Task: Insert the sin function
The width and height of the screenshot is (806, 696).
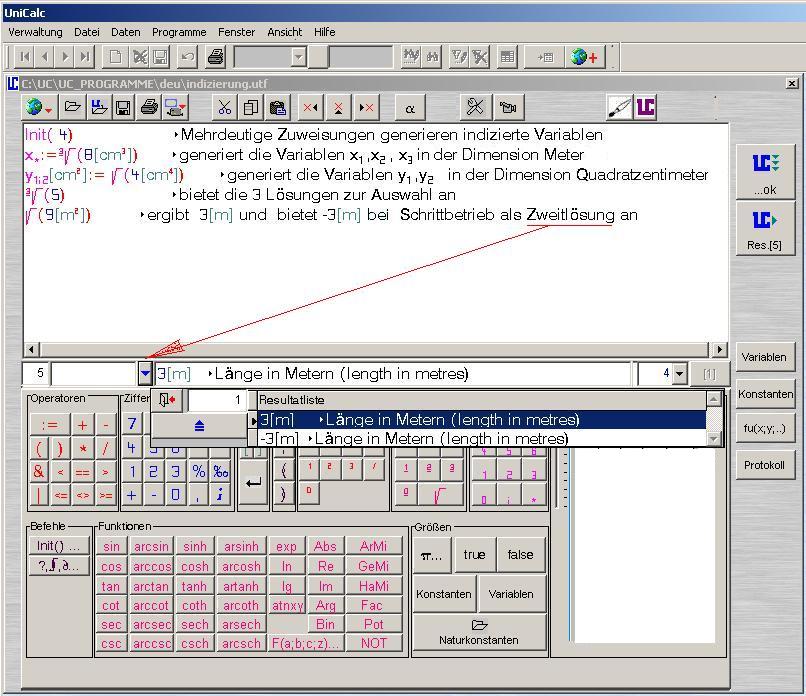Action: point(111,546)
